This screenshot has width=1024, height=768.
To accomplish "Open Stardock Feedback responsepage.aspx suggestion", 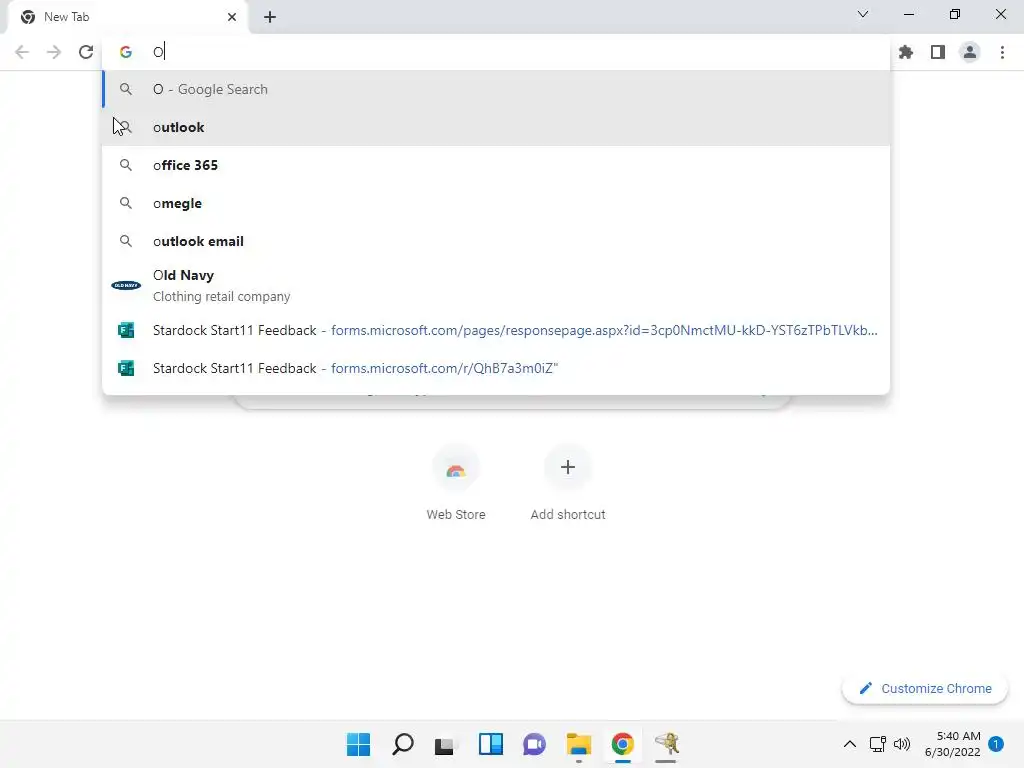I will [496, 330].
